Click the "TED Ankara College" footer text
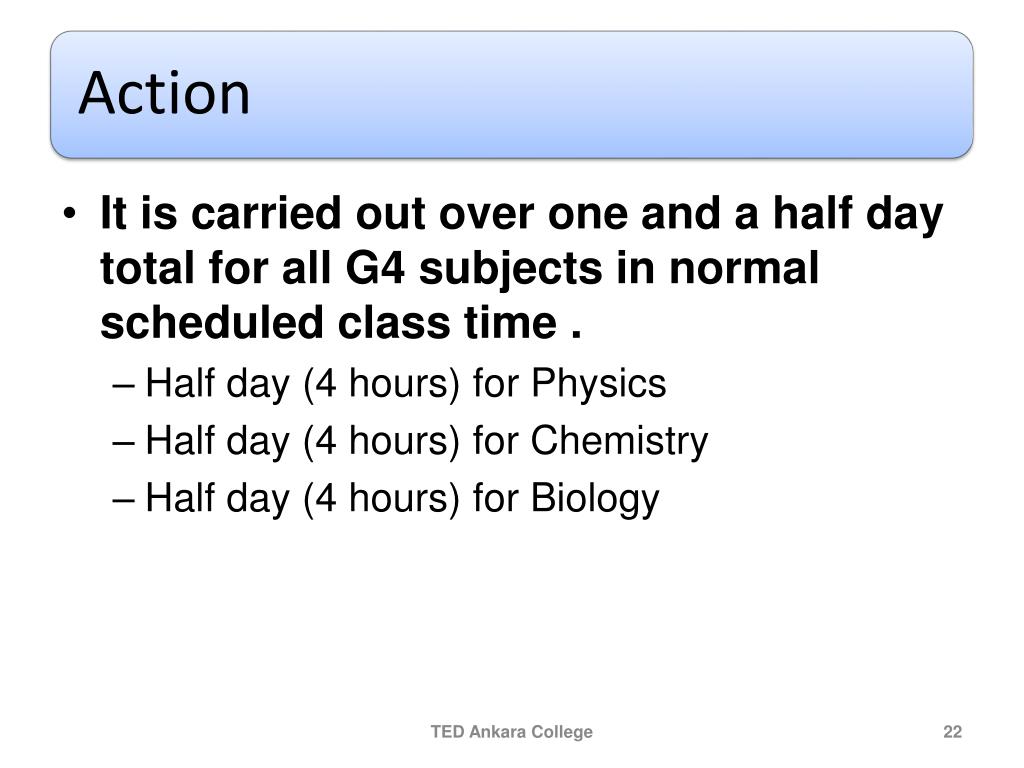The image size is (1024, 768). point(512,732)
